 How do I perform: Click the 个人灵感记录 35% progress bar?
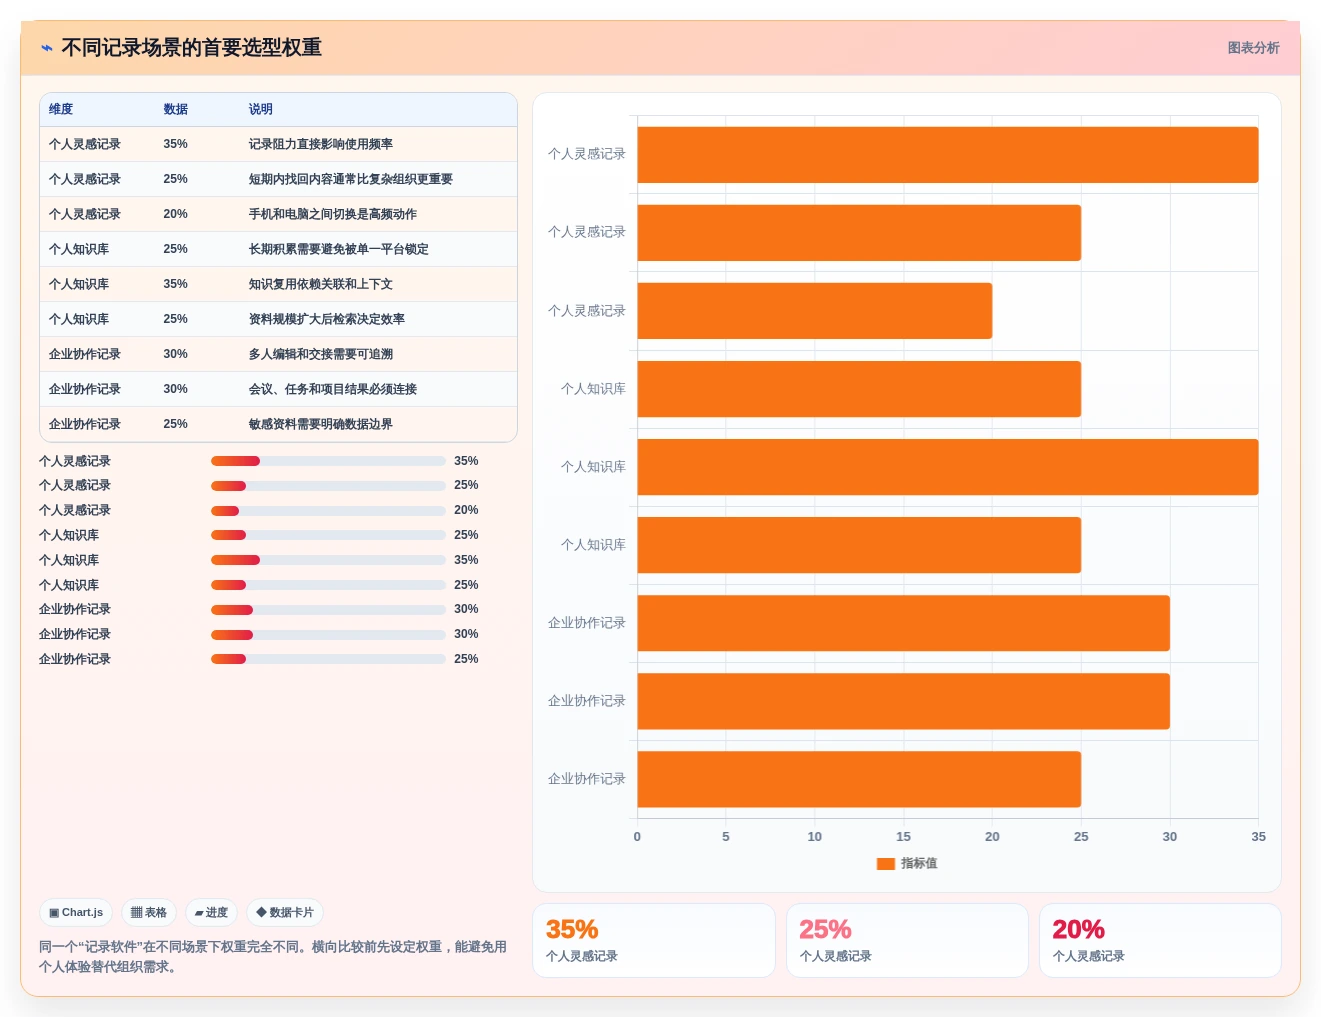point(328,461)
